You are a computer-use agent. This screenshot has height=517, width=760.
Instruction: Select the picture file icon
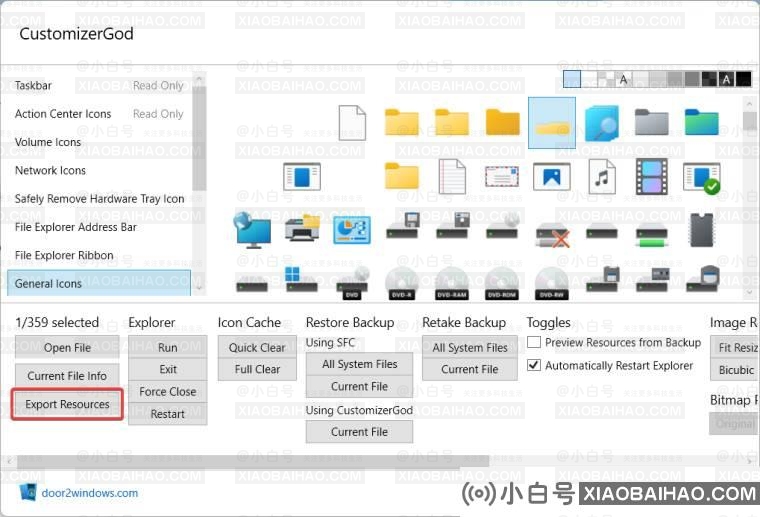(552, 176)
